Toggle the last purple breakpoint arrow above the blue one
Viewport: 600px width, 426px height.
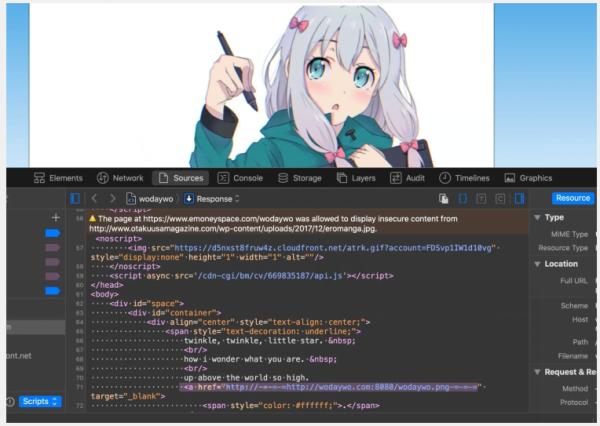[52, 276]
